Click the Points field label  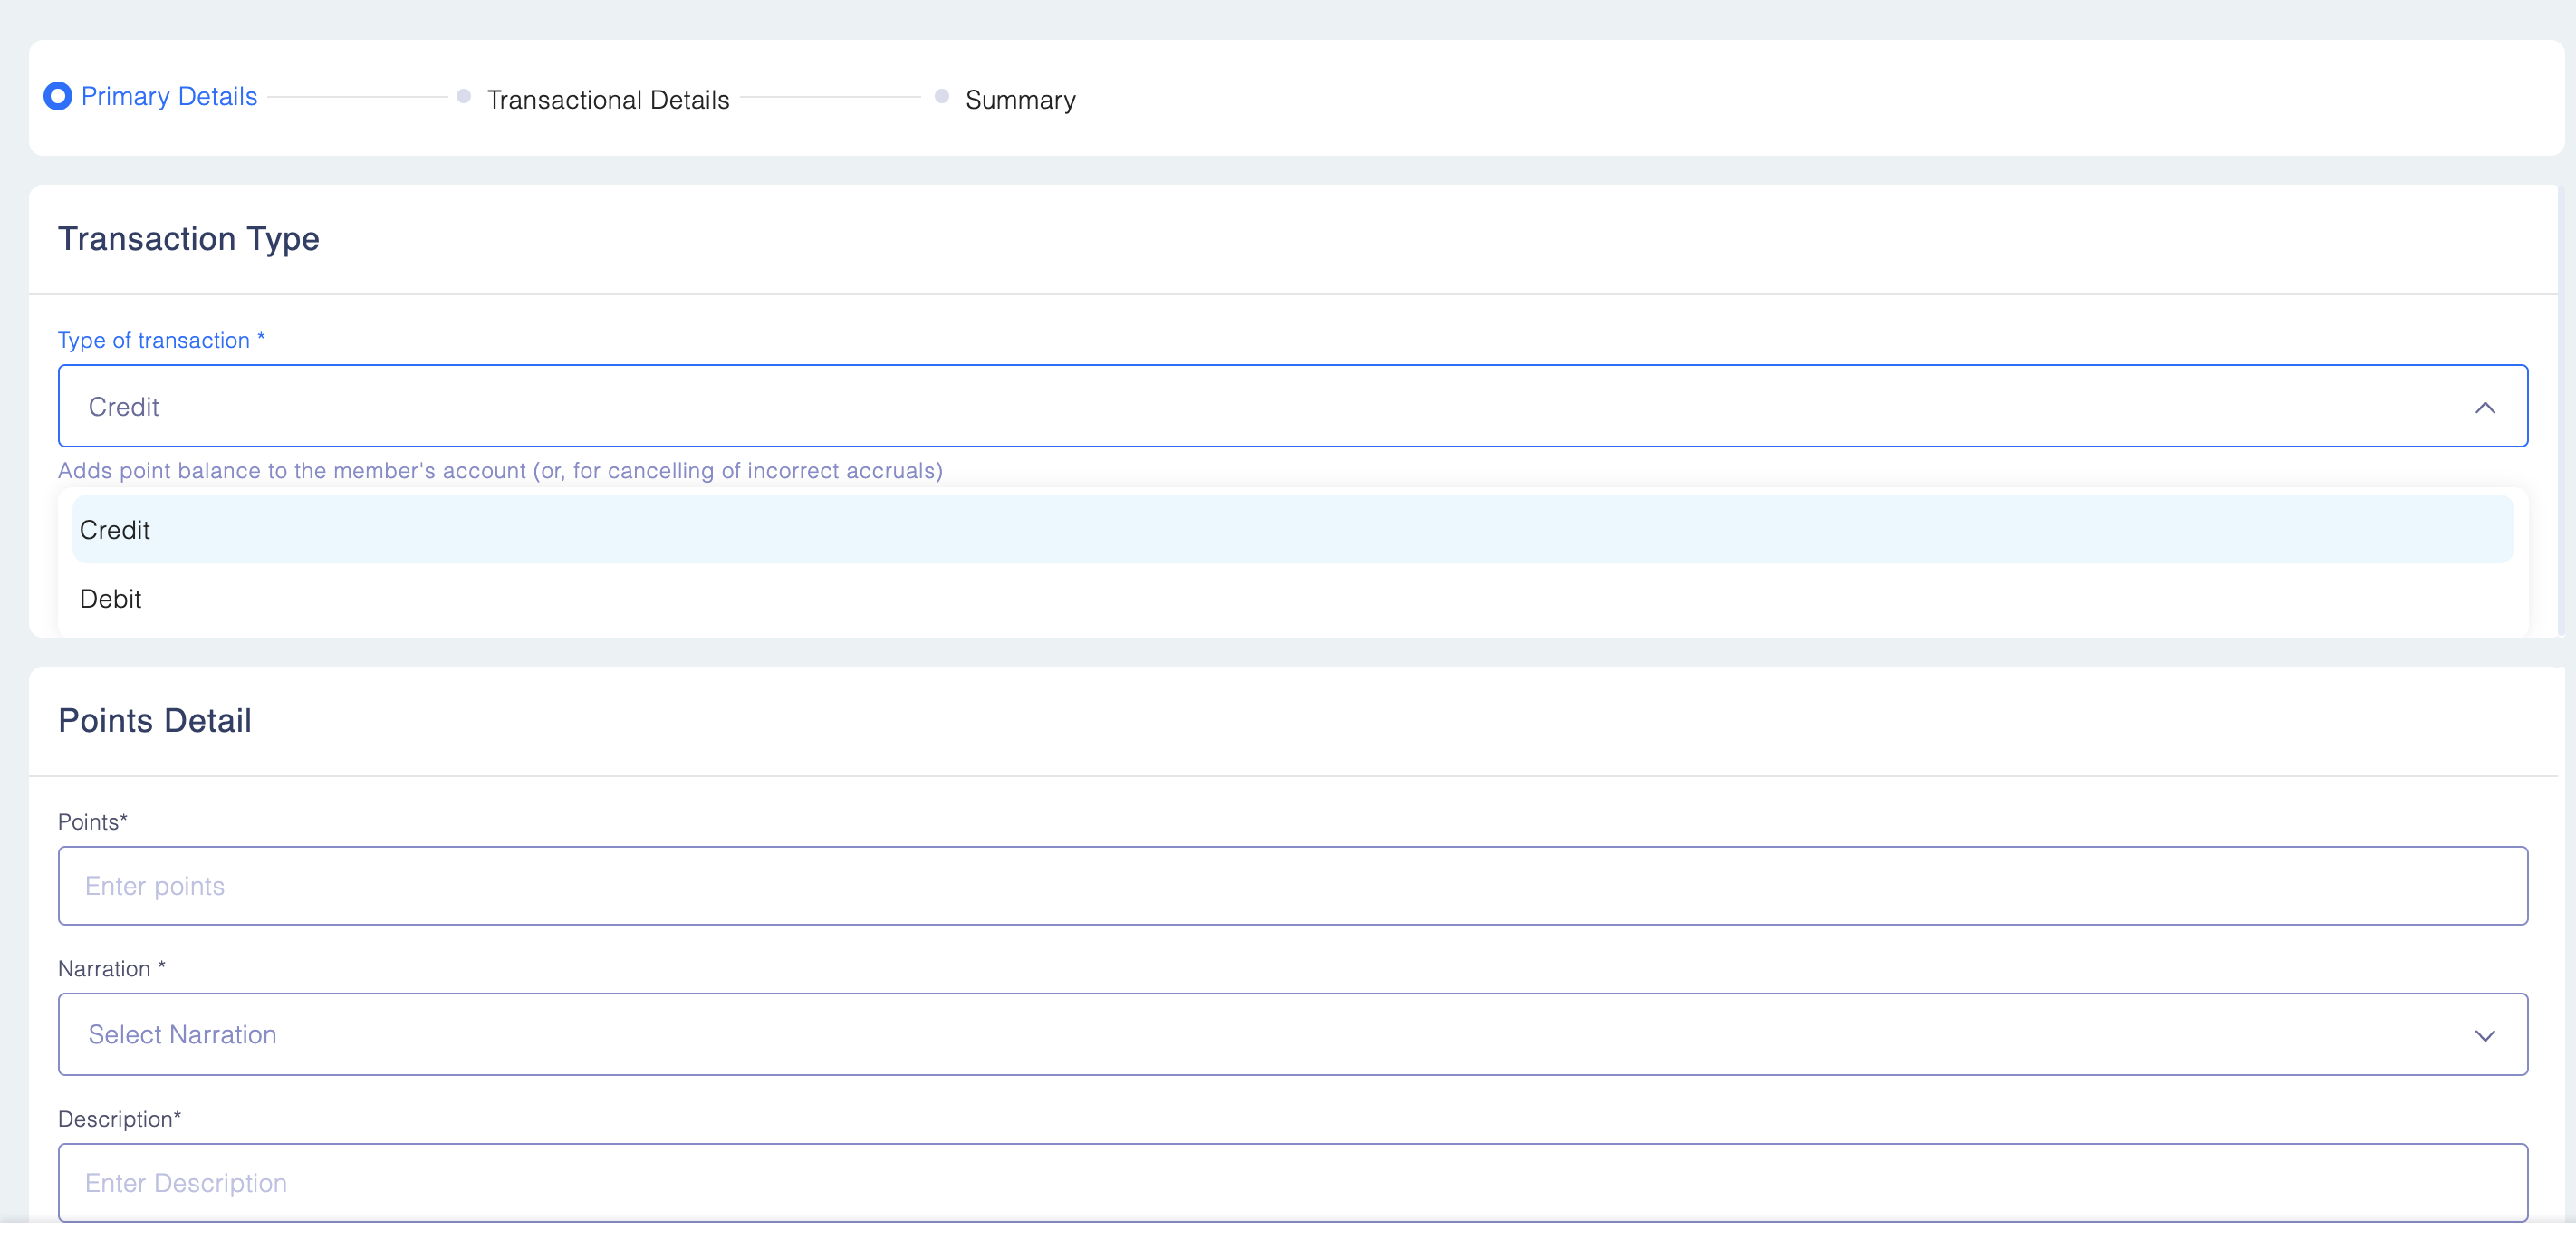[x=92, y=822]
